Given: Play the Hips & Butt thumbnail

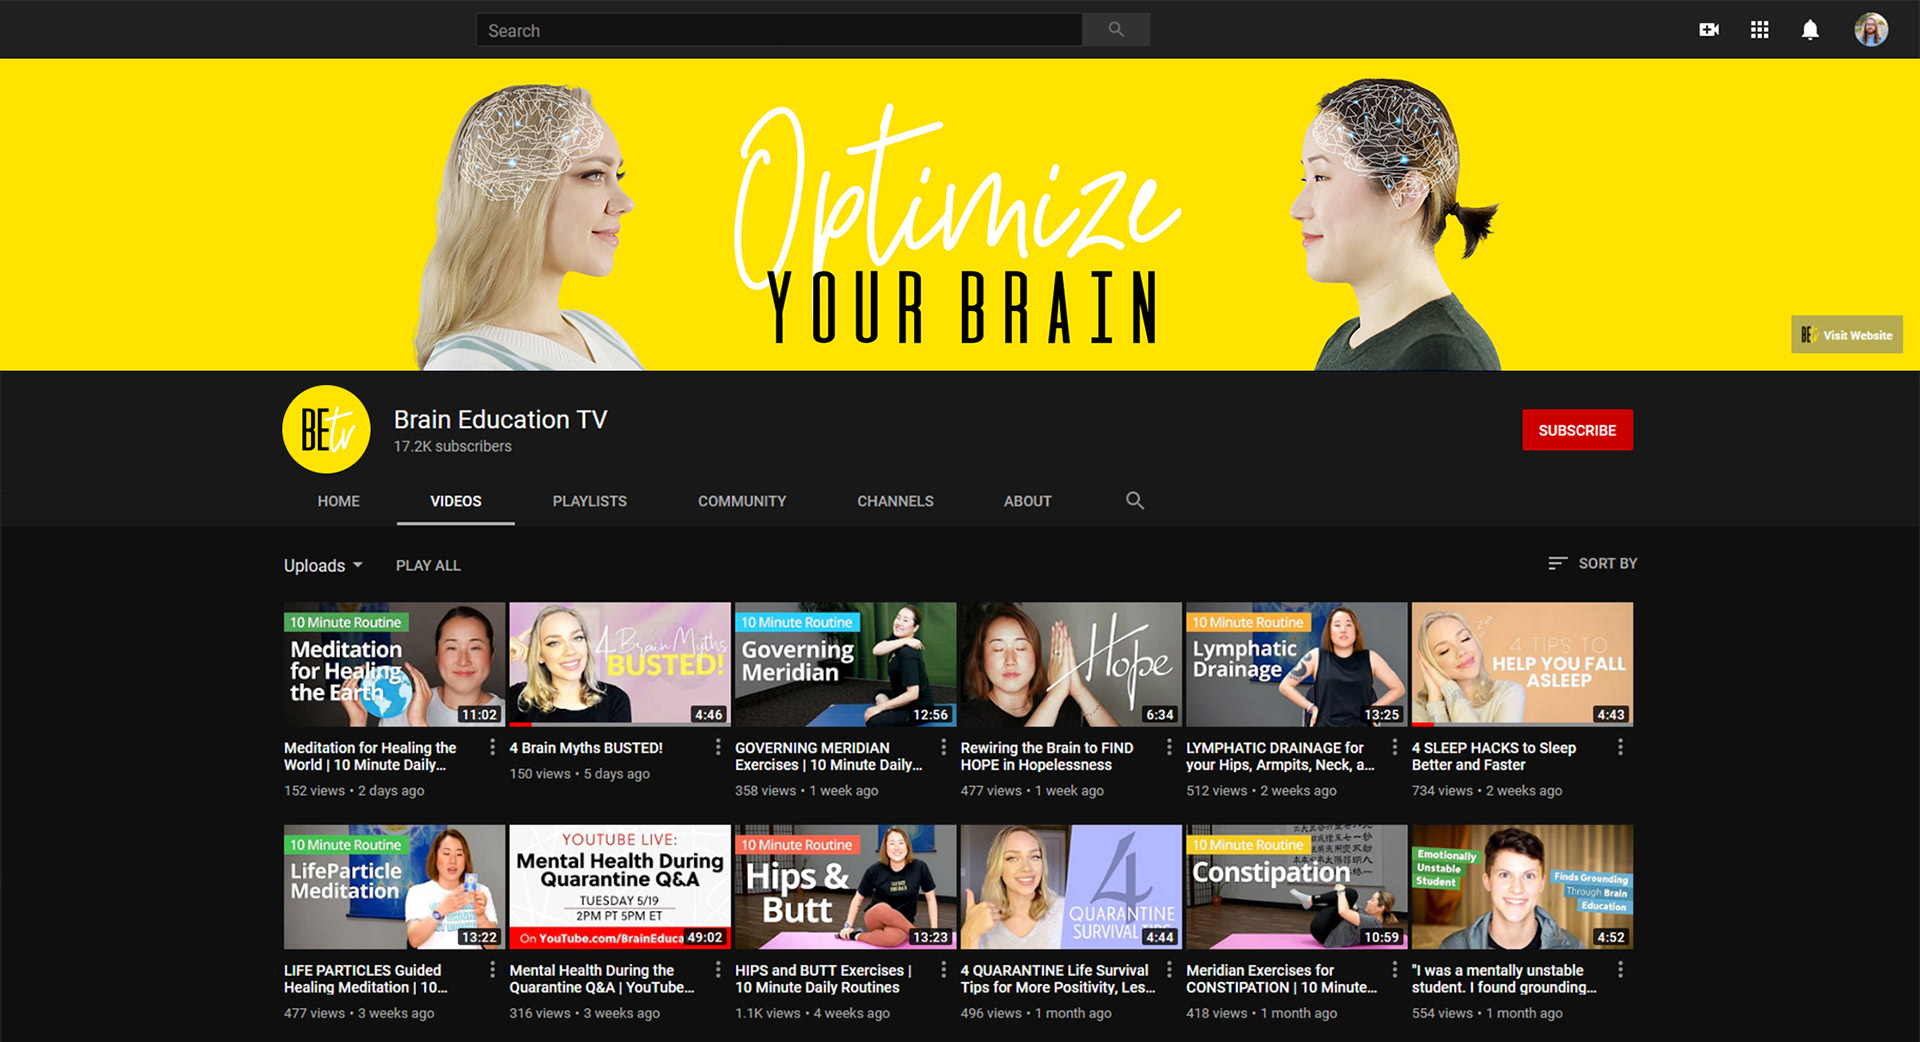Looking at the screenshot, I should coord(846,887).
